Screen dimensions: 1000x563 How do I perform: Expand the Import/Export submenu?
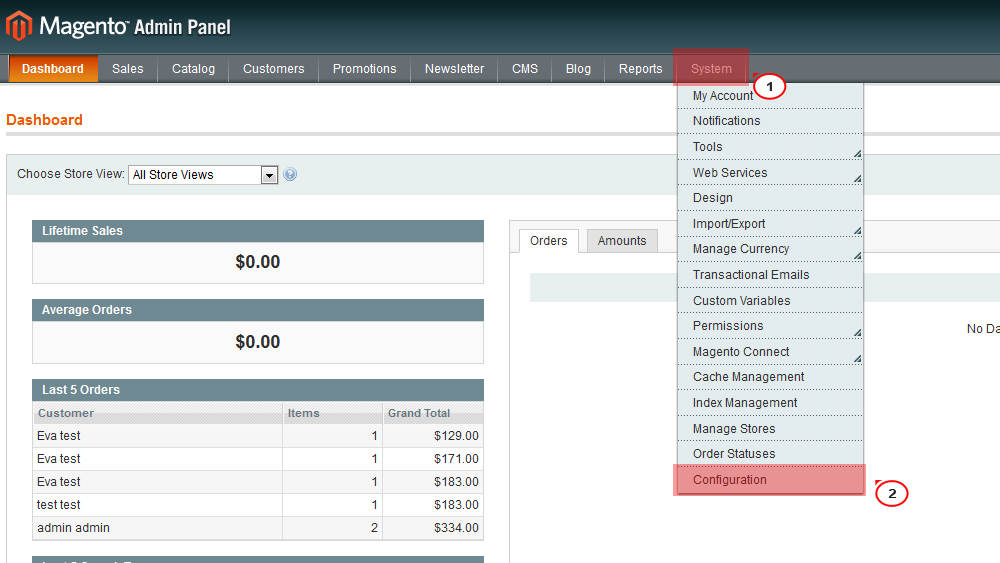pyautogui.click(x=858, y=231)
